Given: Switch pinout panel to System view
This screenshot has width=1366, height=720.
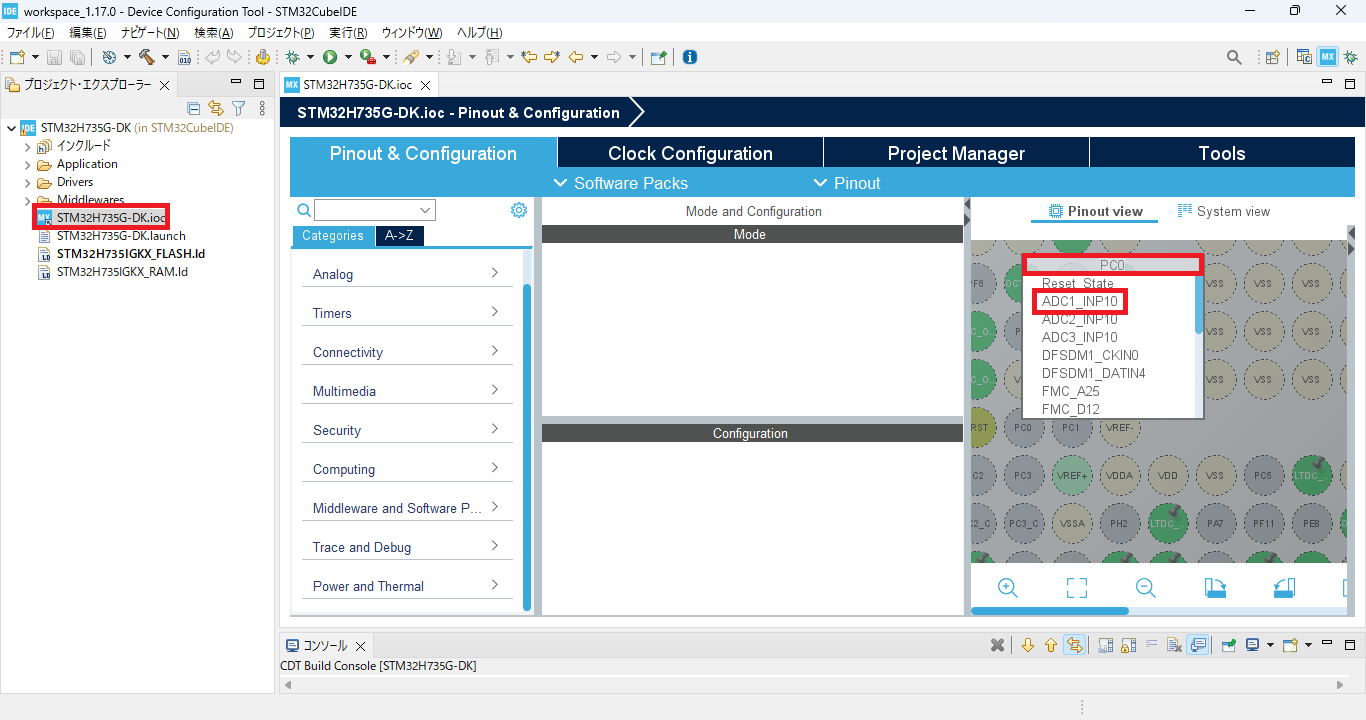Looking at the screenshot, I should 1224,211.
